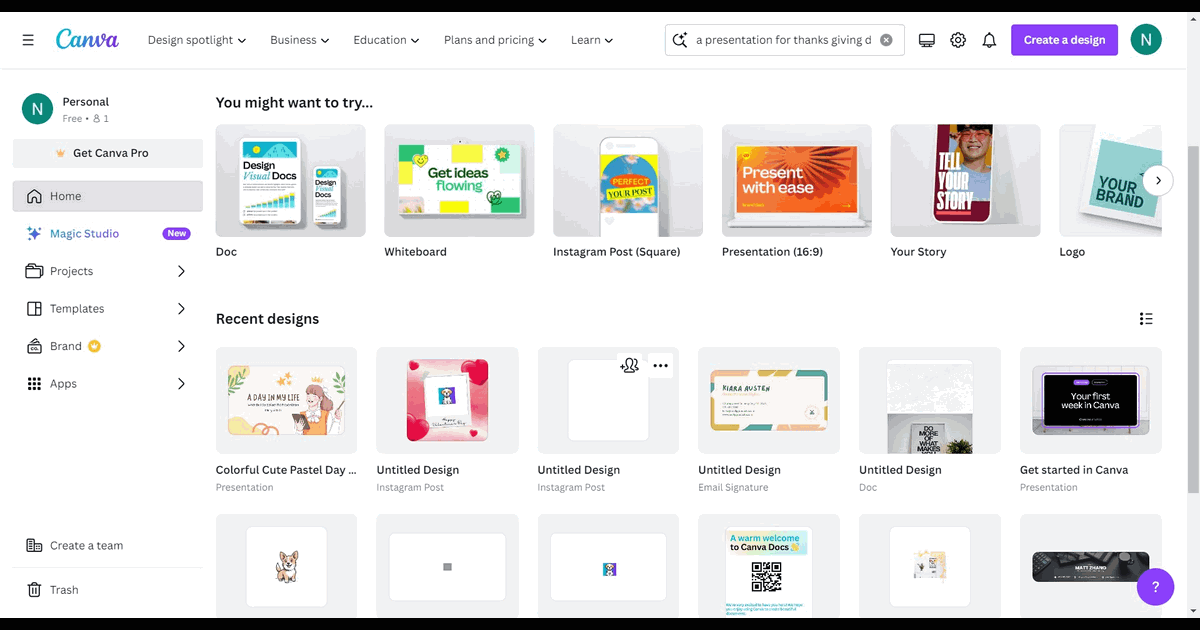Click Create a team link
1200x630 pixels.
(x=75, y=546)
